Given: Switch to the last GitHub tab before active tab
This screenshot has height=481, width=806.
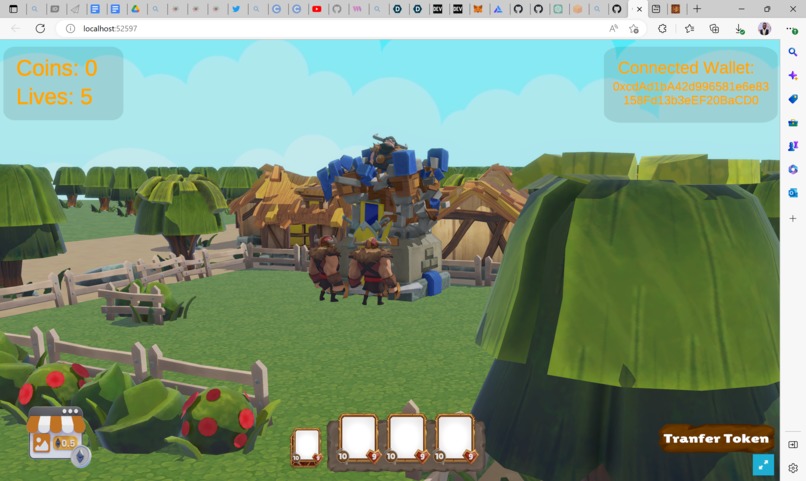Looking at the screenshot, I should coord(617,9).
